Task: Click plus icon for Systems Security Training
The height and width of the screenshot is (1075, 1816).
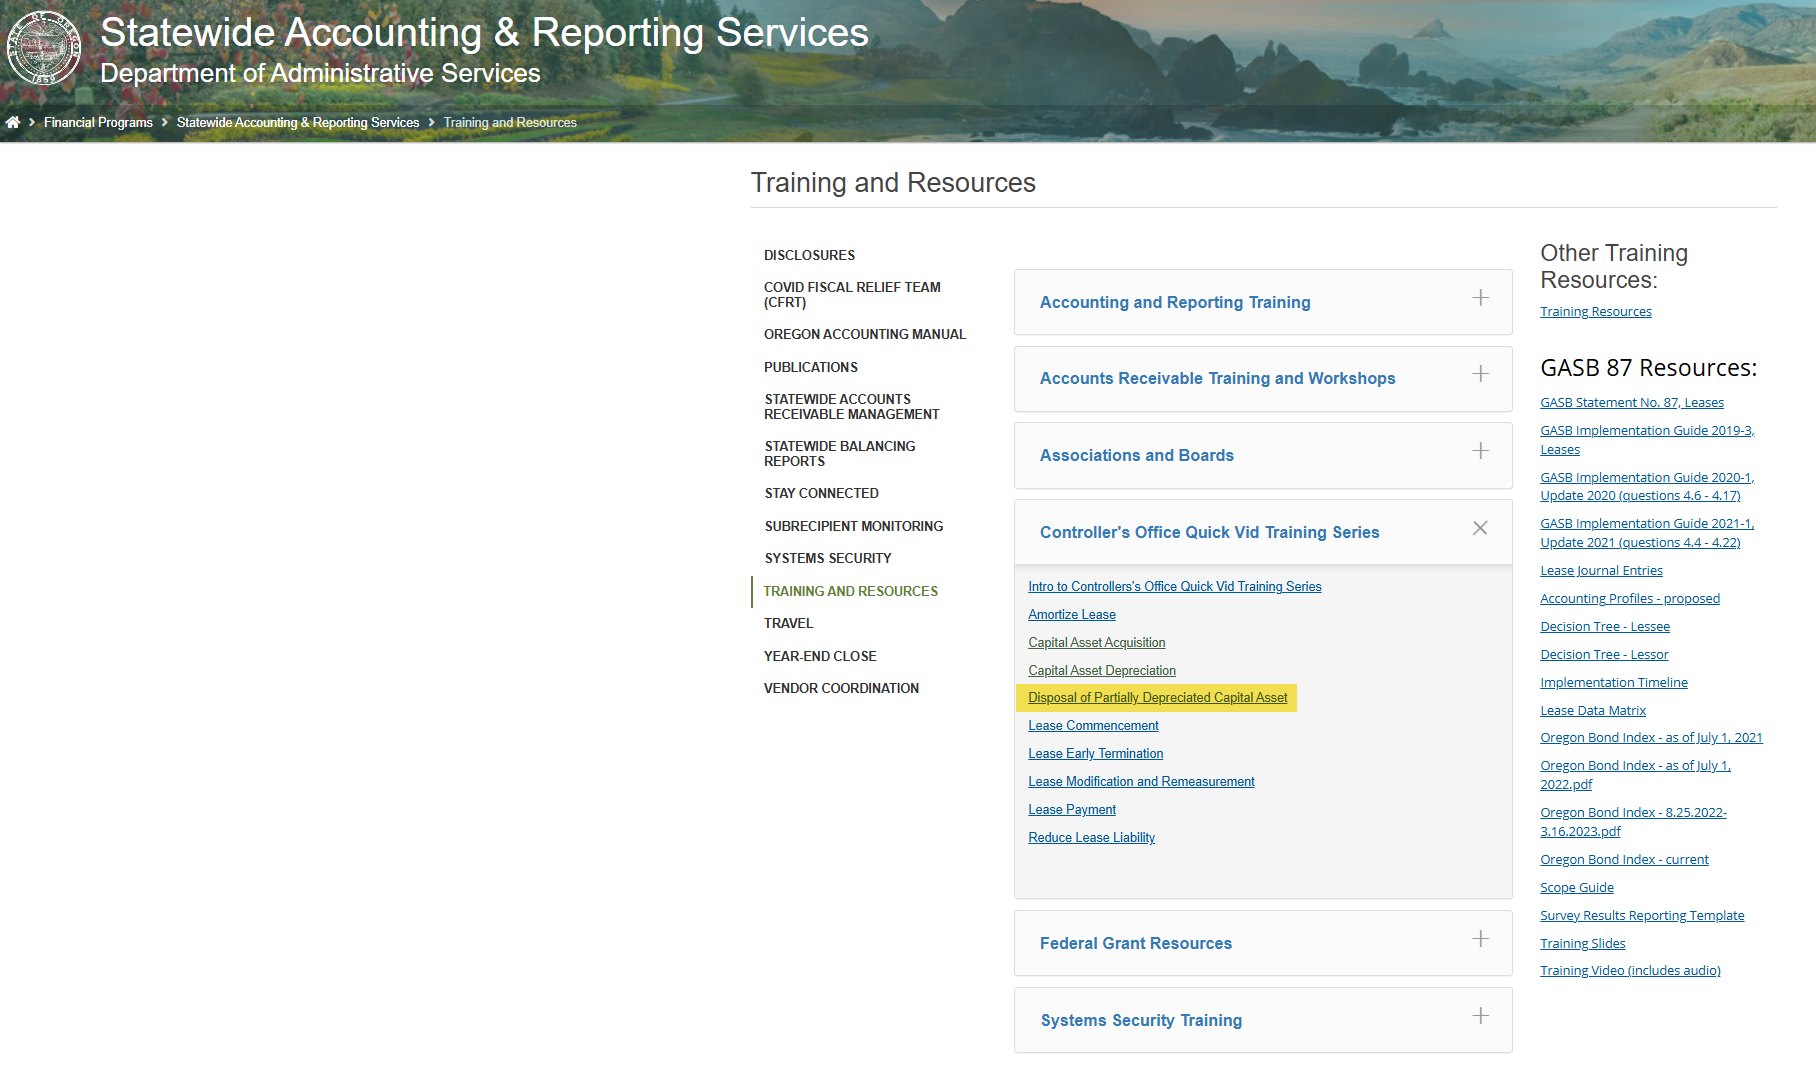Action: (1480, 1016)
